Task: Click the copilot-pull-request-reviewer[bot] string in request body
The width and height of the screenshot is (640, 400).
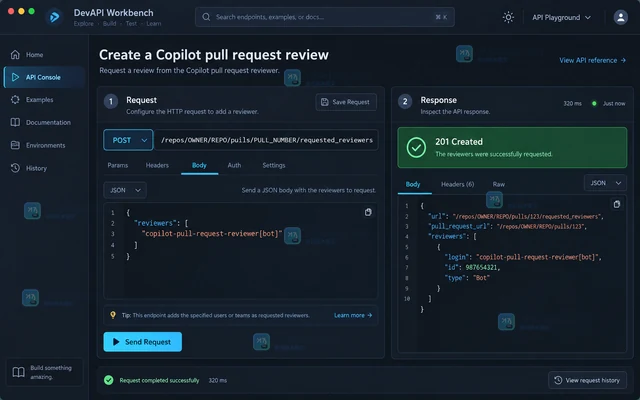Action: (x=212, y=234)
